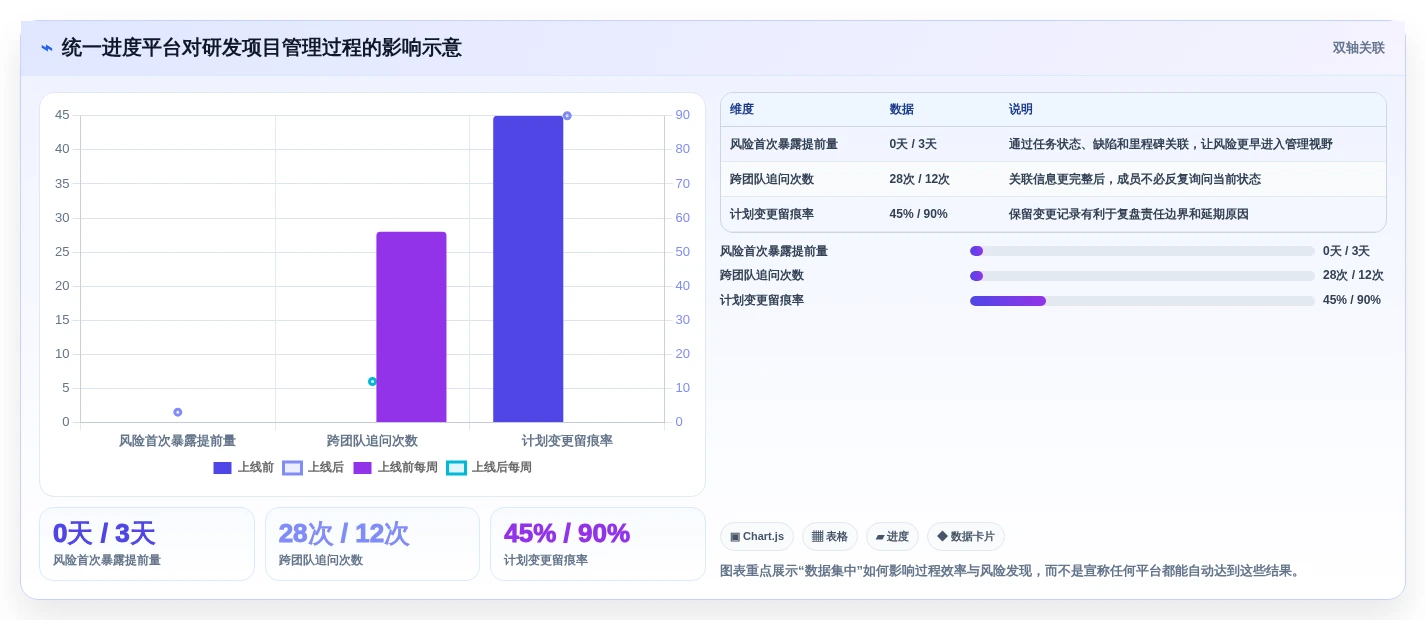Select the 数据卡片 tag chip
1426x620 pixels.
click(966, 537)
